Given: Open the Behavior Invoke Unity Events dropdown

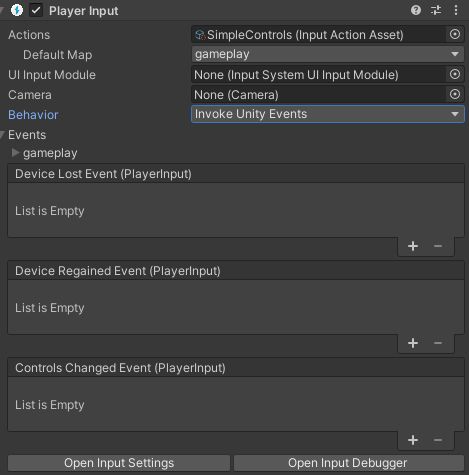Looking at the screenshot, I should pyautogui.click(x=328, y=114).
